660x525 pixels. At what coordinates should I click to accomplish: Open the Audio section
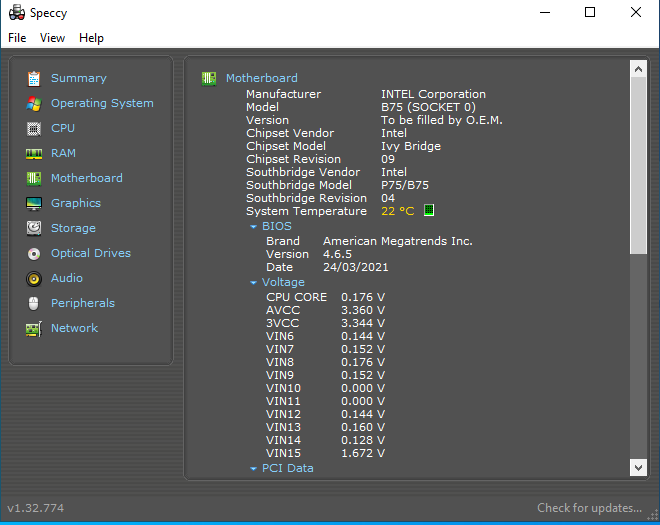click(67, 278)
